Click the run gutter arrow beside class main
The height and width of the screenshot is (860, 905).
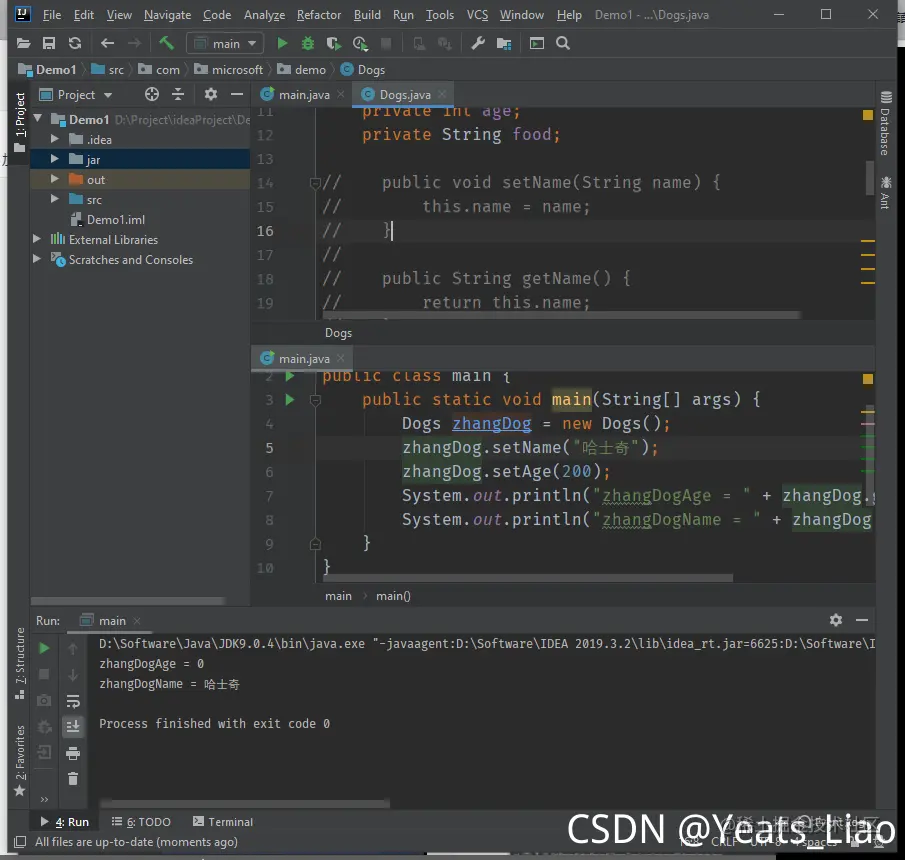[290, 376]
